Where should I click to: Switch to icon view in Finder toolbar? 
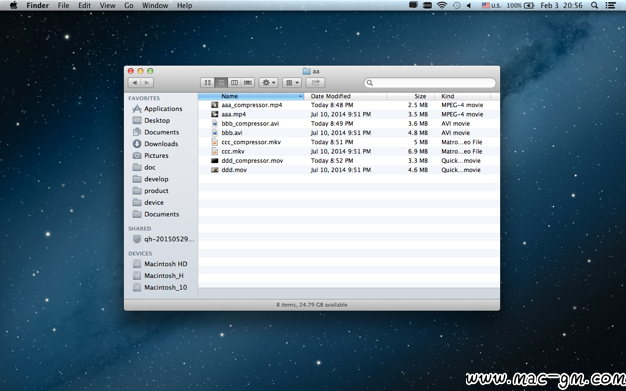[x=207, y=83]
